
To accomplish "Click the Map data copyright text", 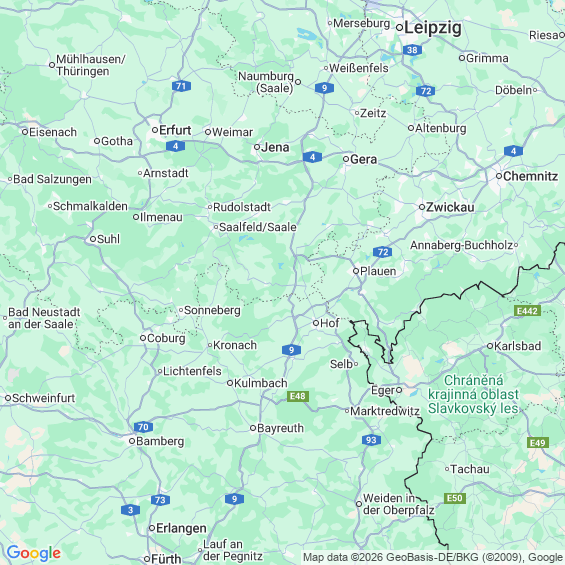I will click(433, 557).
